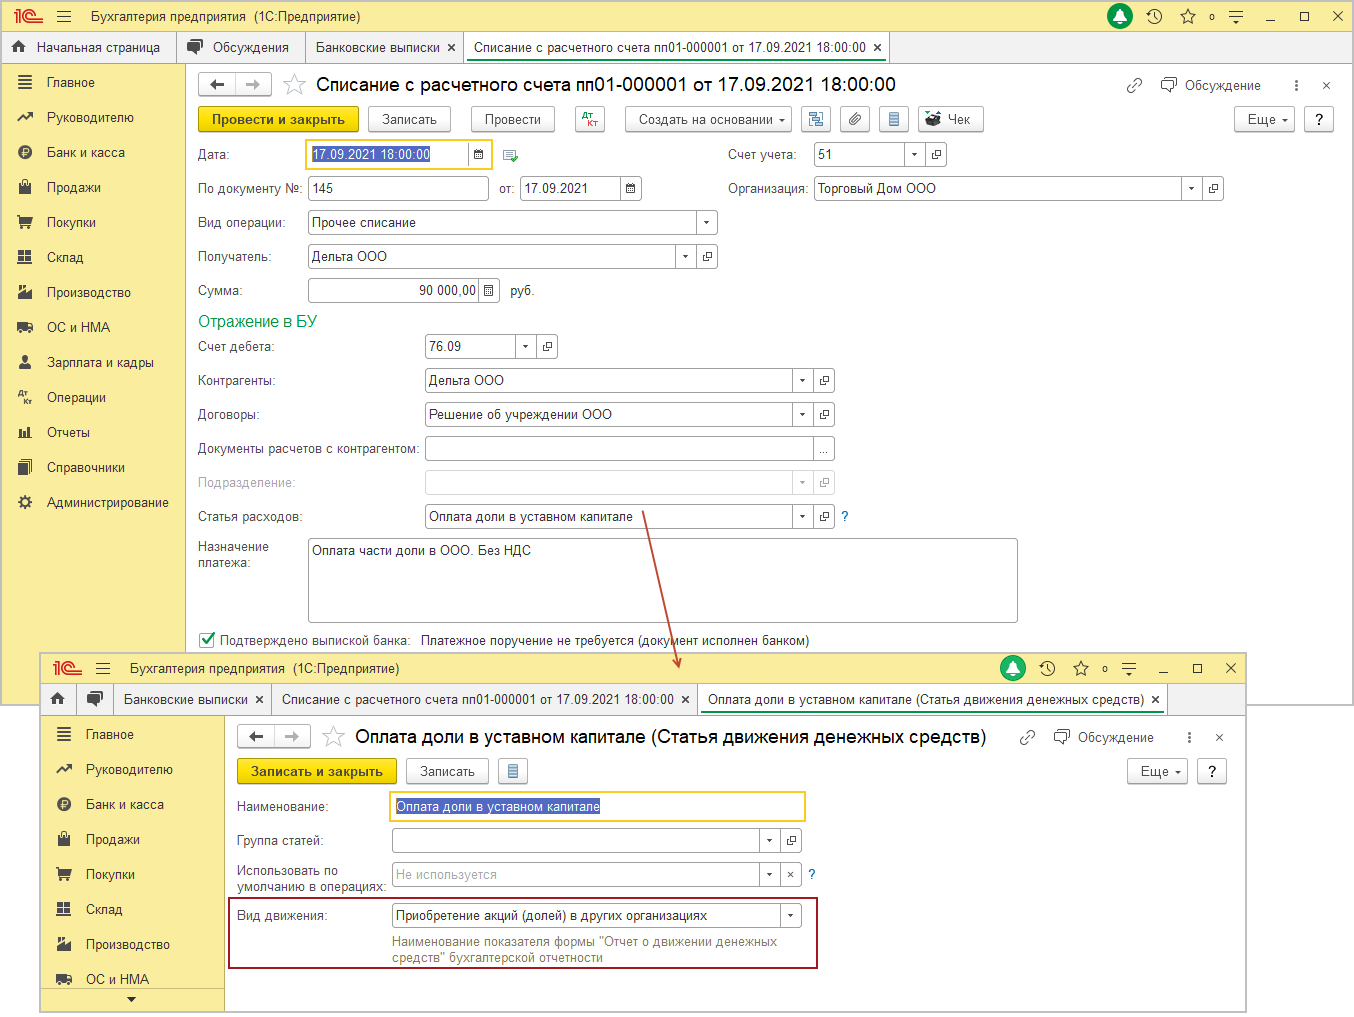Image resolution: width=1354 pixels, height=1017 pixels.
Task: Open calendar for the 'от' date 17.09.2021
Action: pos(630,188)
